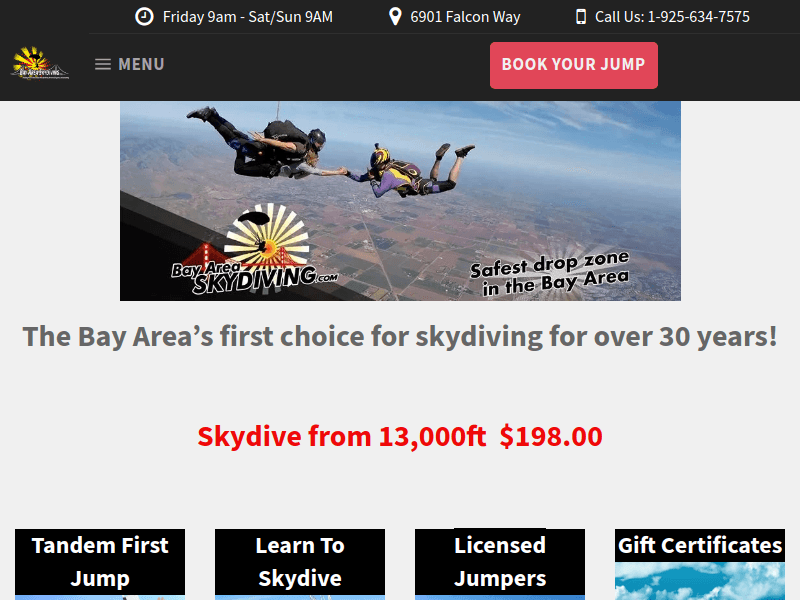Viewport: 800px width, 600px height.
Task: Click the Bay Area's first choice headline
Action: (x=400, y=337)
